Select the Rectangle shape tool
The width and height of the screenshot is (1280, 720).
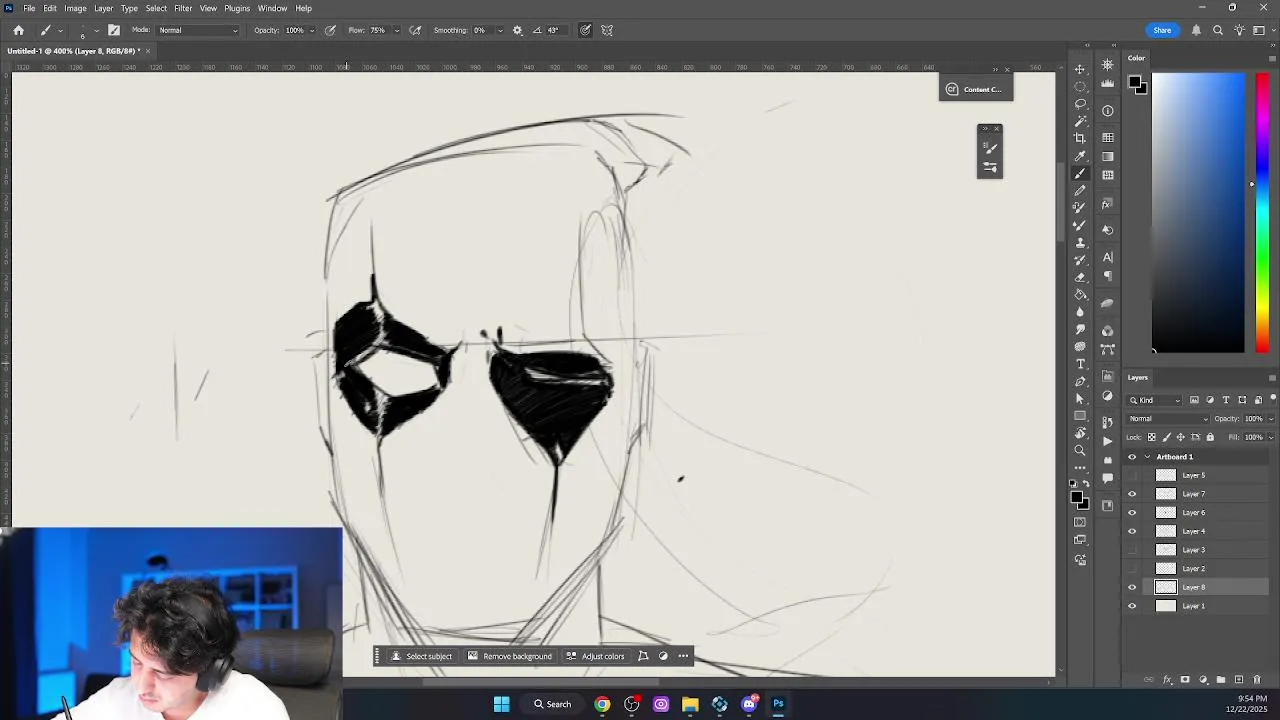[1080, 416]
